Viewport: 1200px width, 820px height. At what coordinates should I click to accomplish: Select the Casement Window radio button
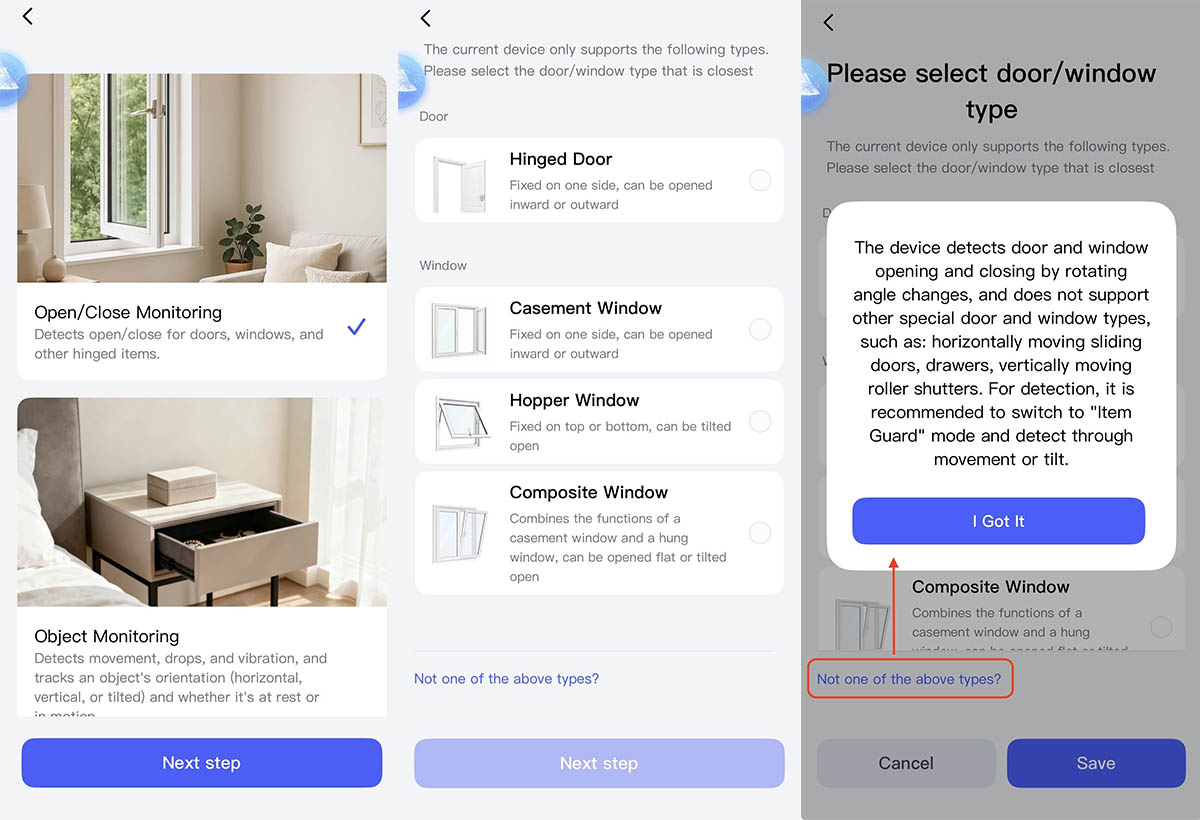click(x=760, y=329)
